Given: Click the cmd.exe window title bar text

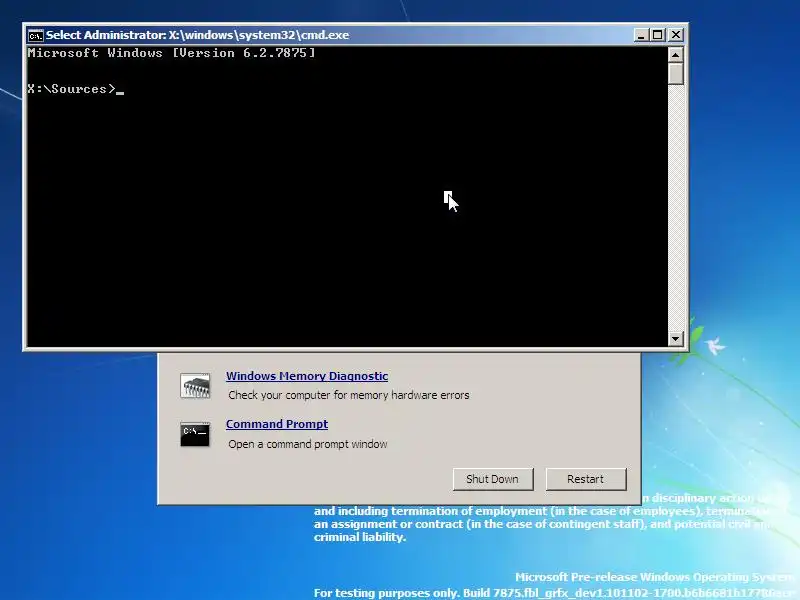Looking at the screenshot, I should click(197, 35).
